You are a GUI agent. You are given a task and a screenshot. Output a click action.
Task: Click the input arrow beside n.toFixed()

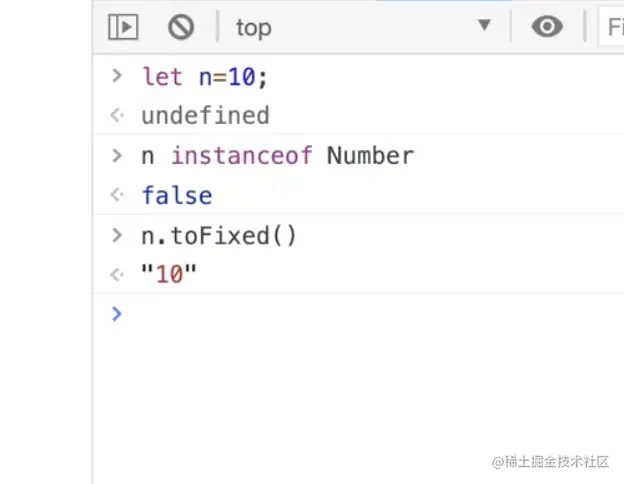click(x=117, y=236)
